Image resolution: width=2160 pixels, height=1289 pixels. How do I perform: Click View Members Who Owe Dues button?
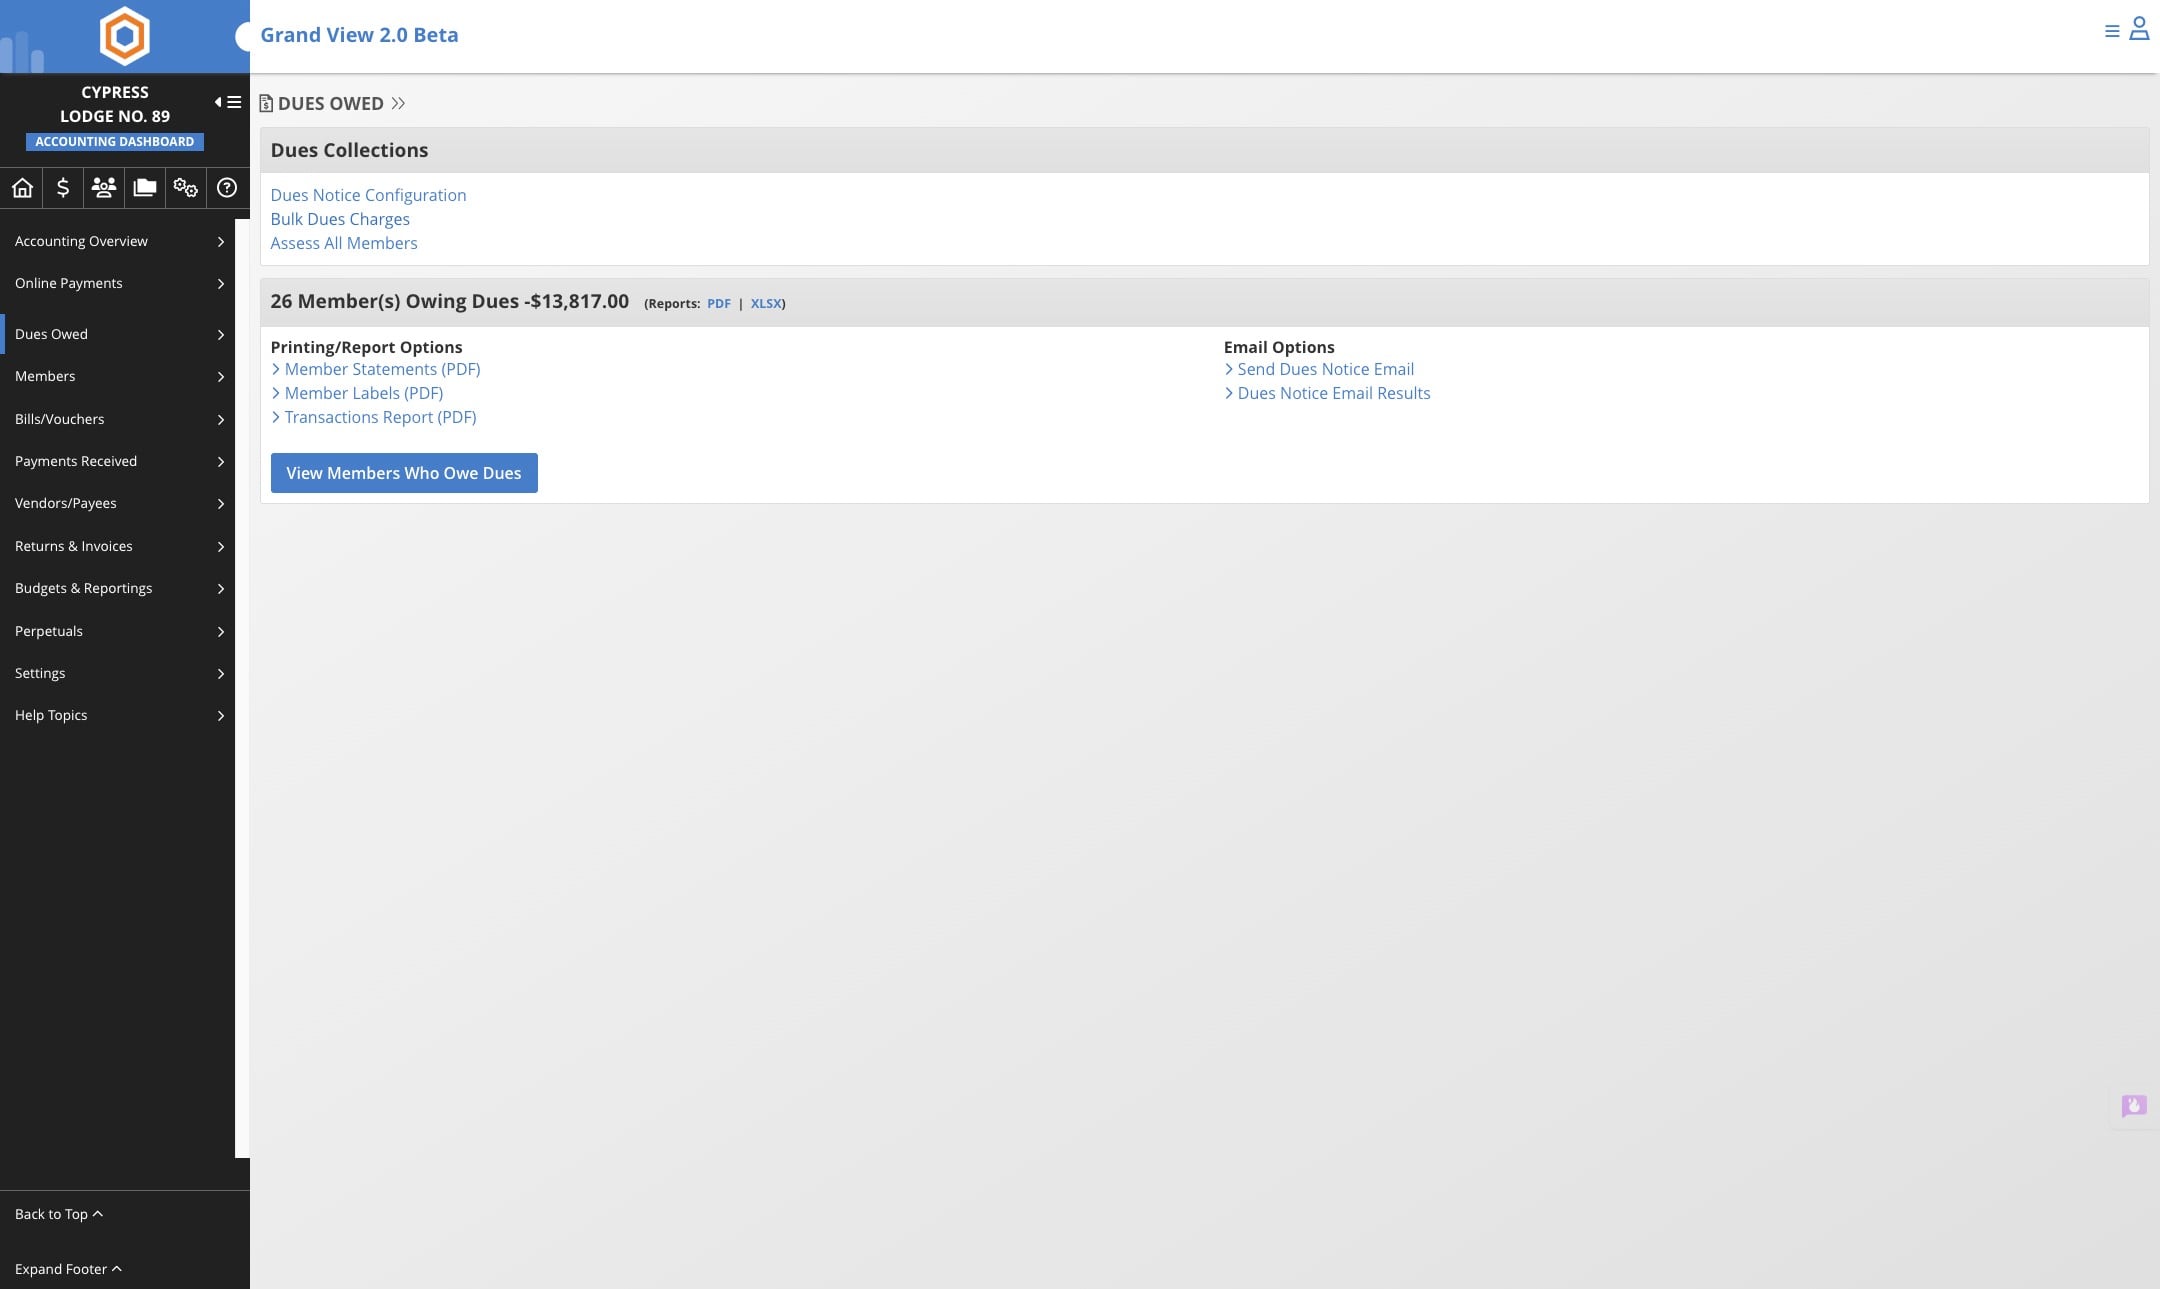(404, 472)
